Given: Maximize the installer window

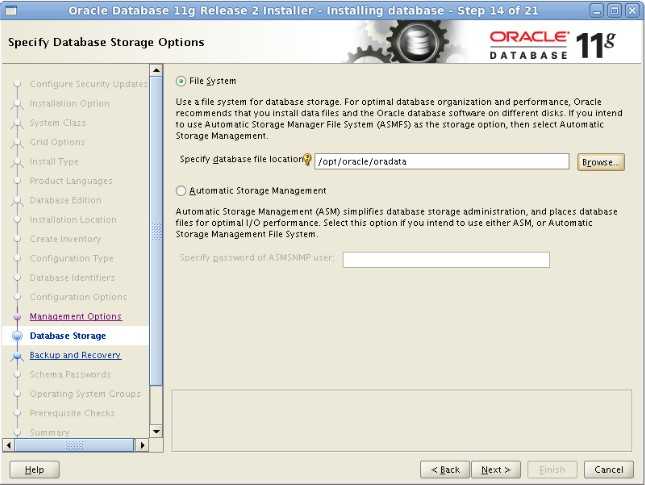Looking at the screenshot, I should 615,11.
